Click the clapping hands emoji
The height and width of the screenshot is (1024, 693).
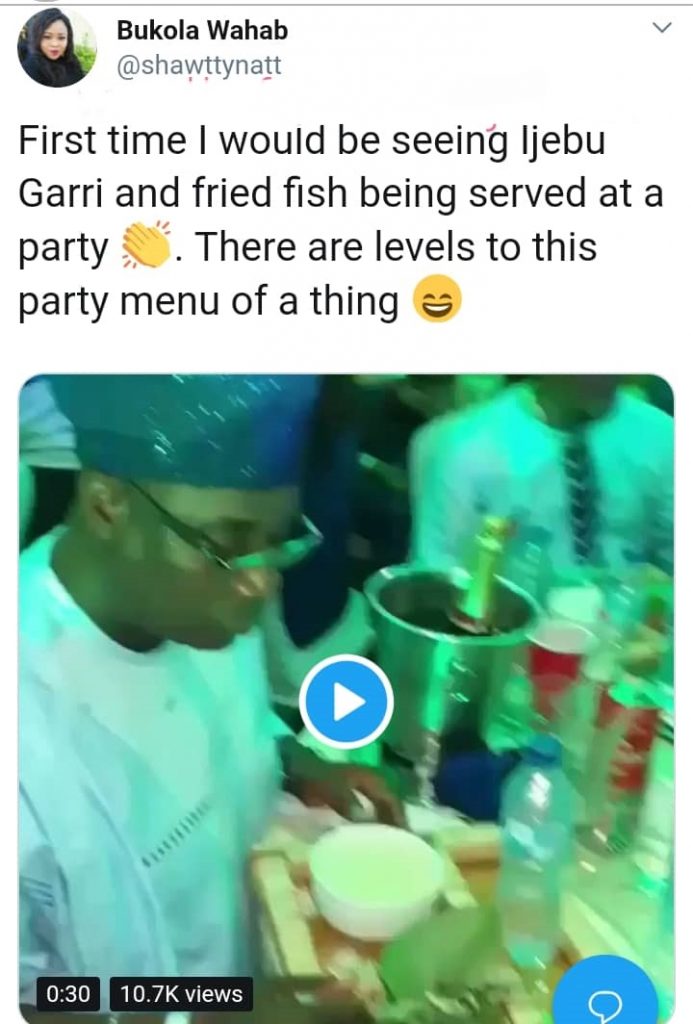tap(147, 247)
